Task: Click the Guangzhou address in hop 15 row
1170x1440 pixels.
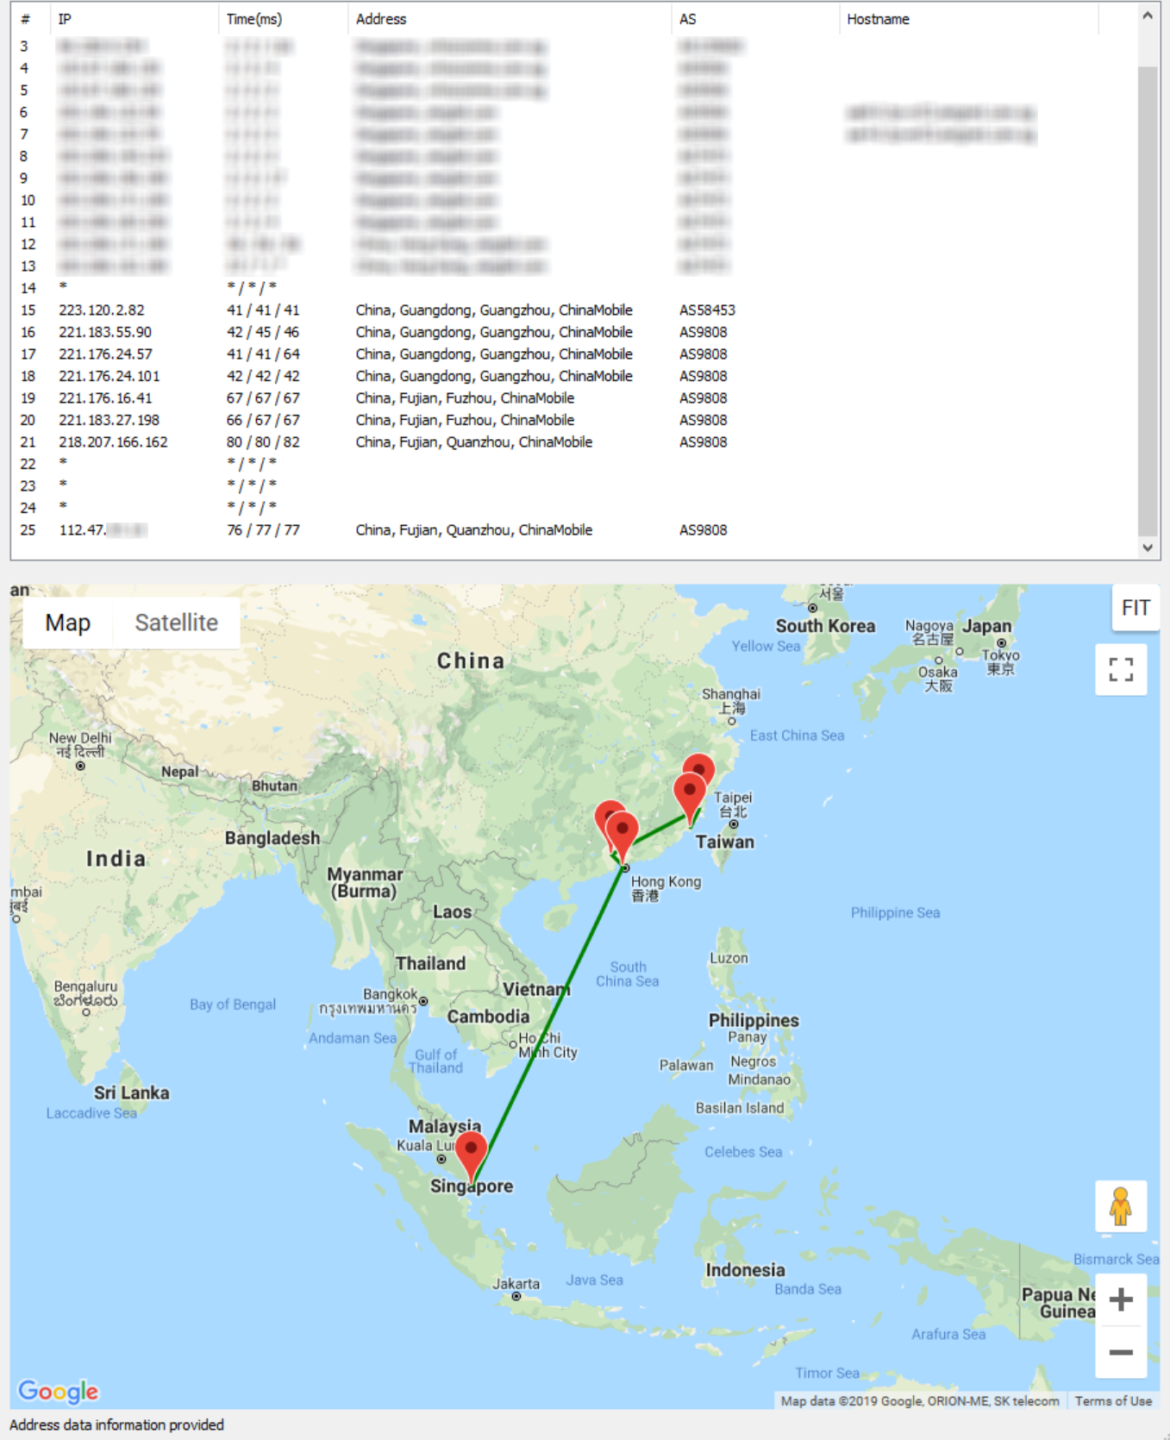Action: (x=494, y=310)
